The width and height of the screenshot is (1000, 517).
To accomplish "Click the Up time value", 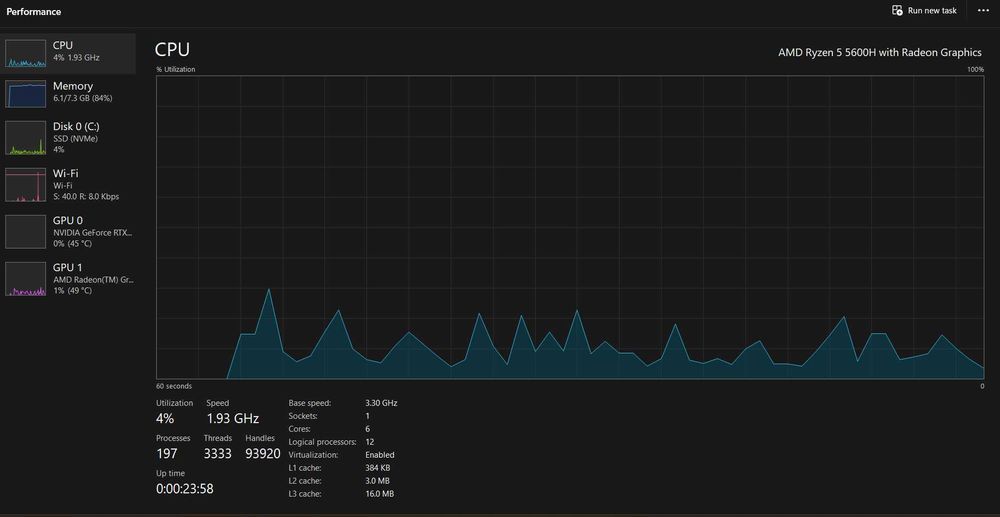I will pos(185,490).
